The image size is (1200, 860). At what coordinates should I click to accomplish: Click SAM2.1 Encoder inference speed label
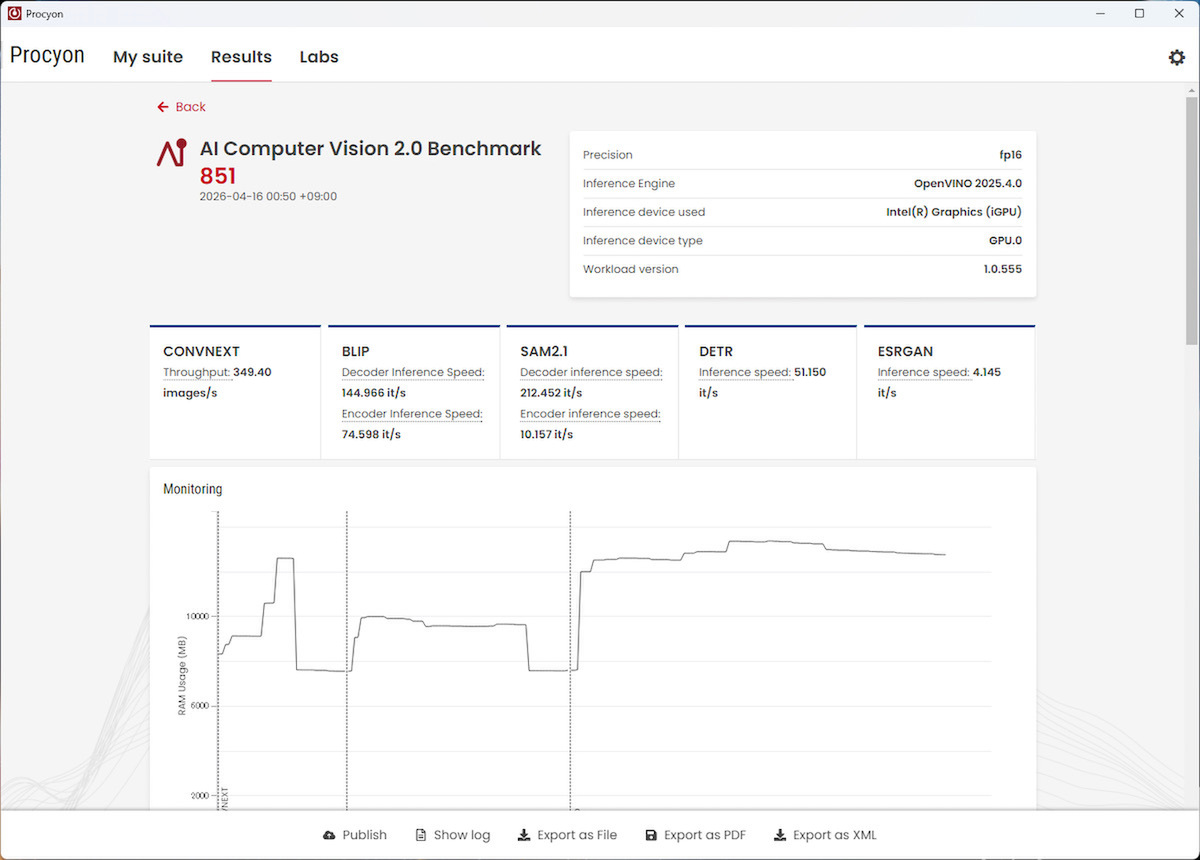(x=590, y=414)
